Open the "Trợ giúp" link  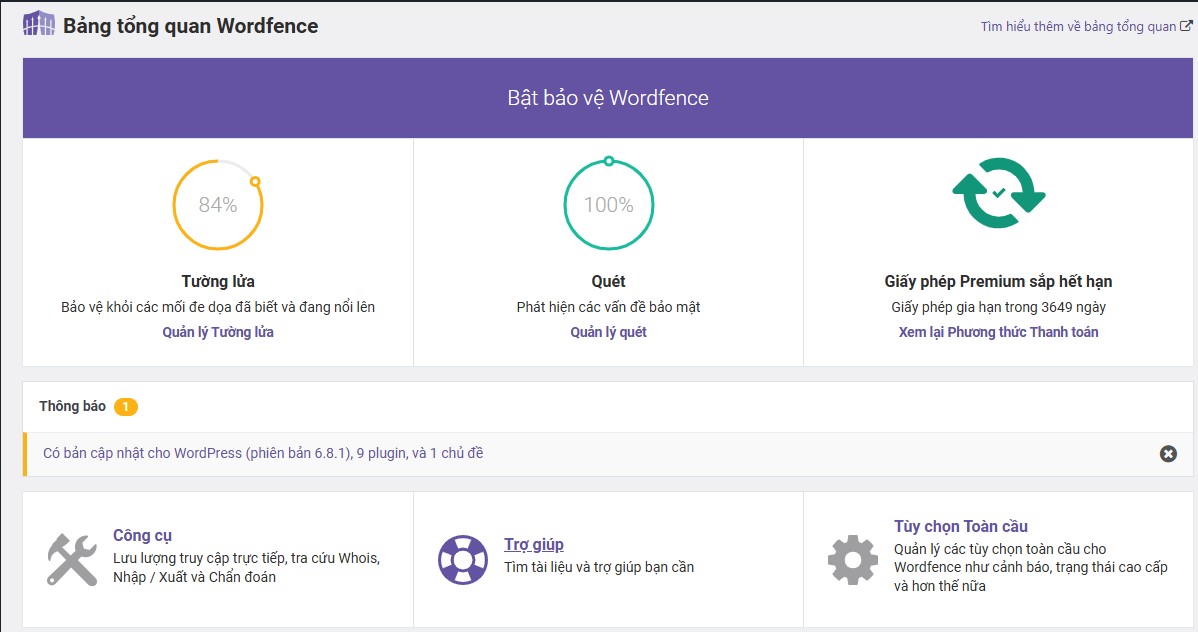[x=534, y=544]
